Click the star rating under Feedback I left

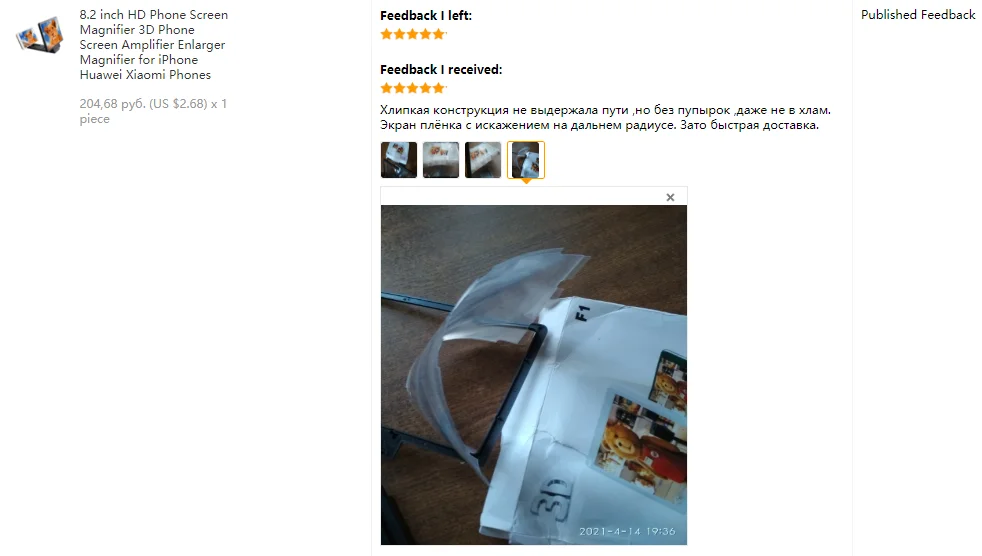click(413, 34)
